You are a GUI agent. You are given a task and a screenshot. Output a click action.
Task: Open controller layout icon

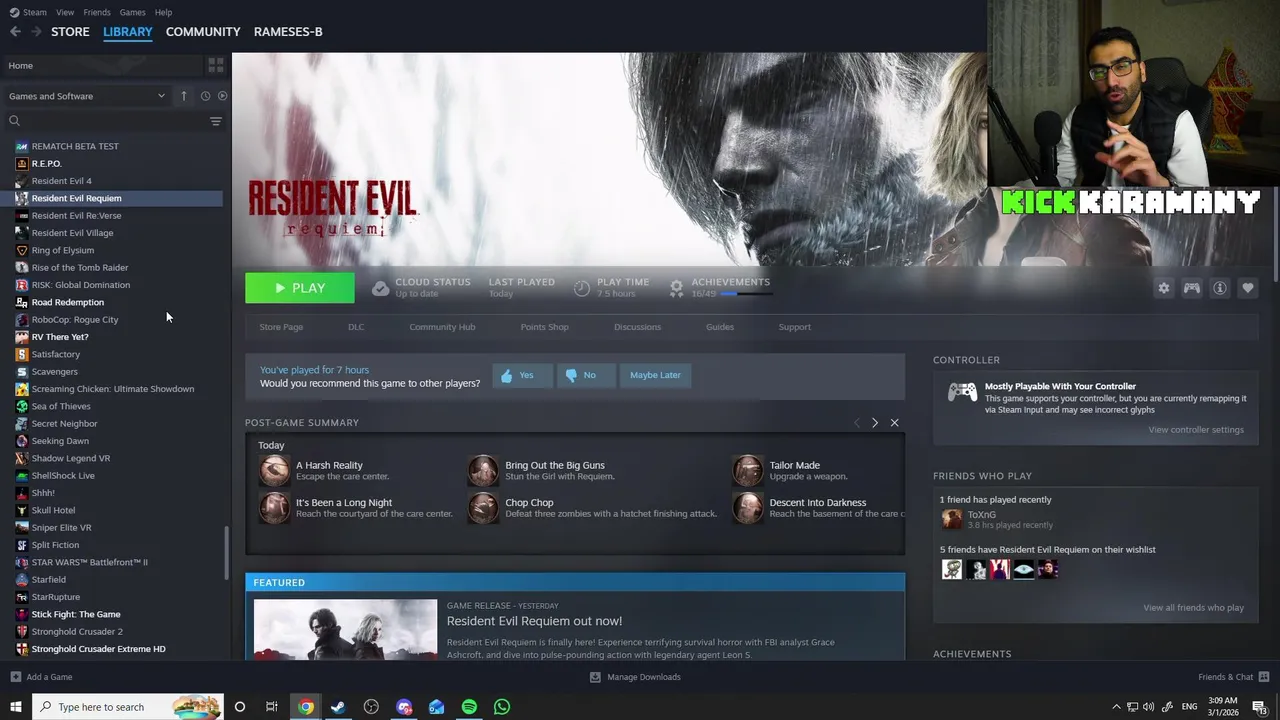1192,288
